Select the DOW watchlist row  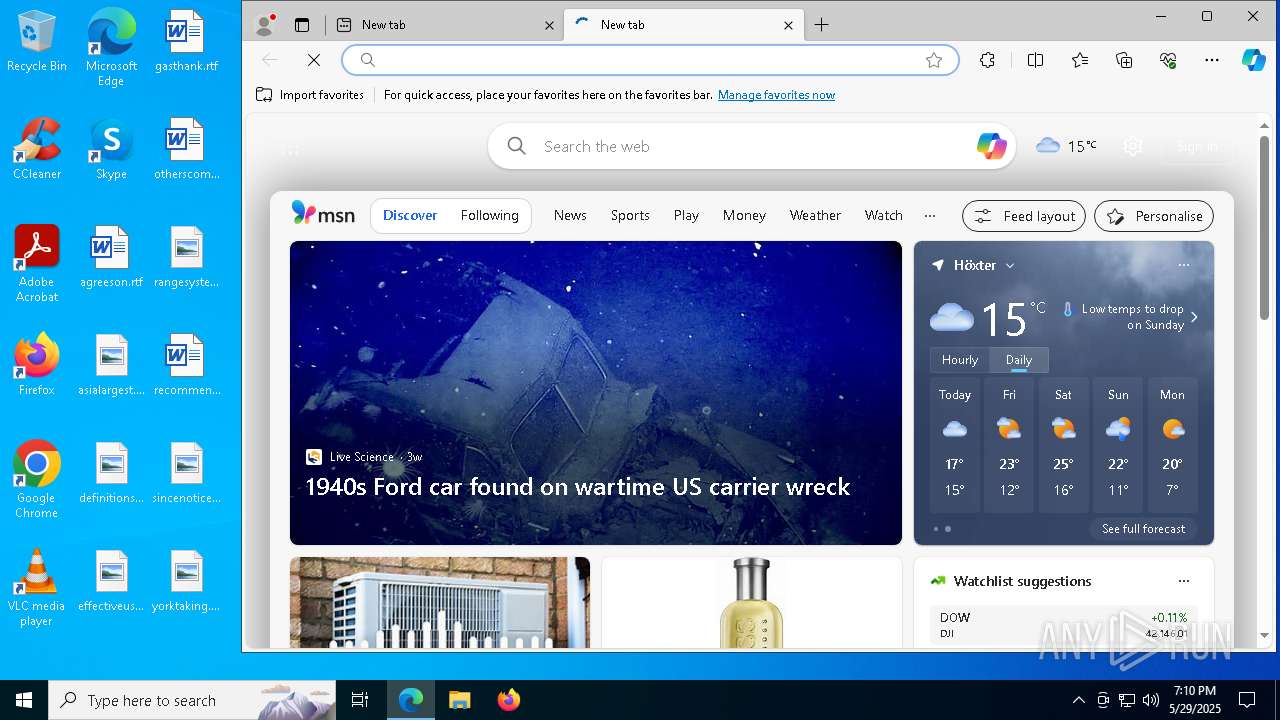(x=1063, y=625)
